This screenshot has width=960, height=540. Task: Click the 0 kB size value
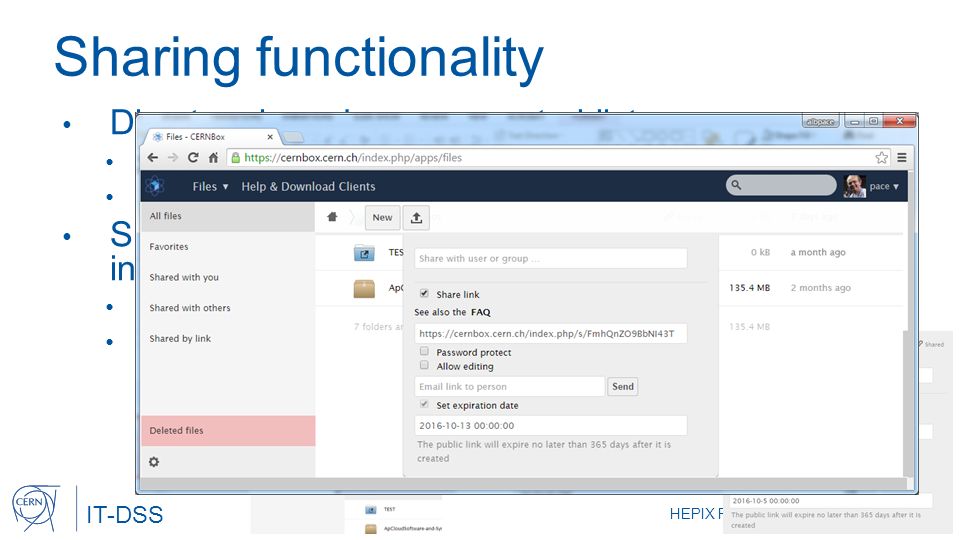[760, 252]
